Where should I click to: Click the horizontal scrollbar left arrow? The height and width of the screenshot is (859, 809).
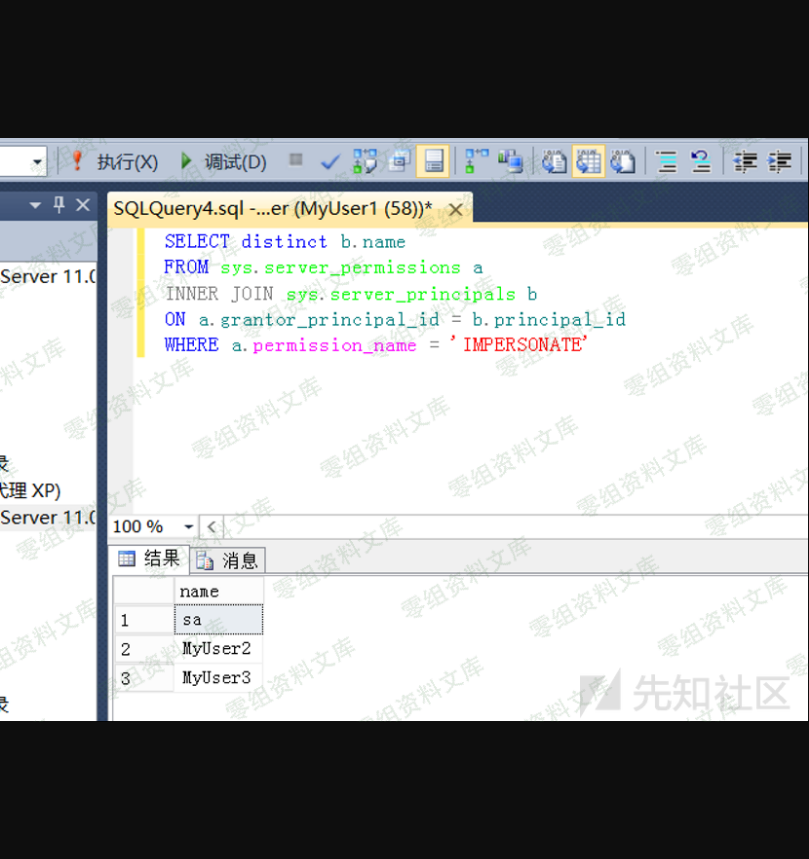coord(211,527)
